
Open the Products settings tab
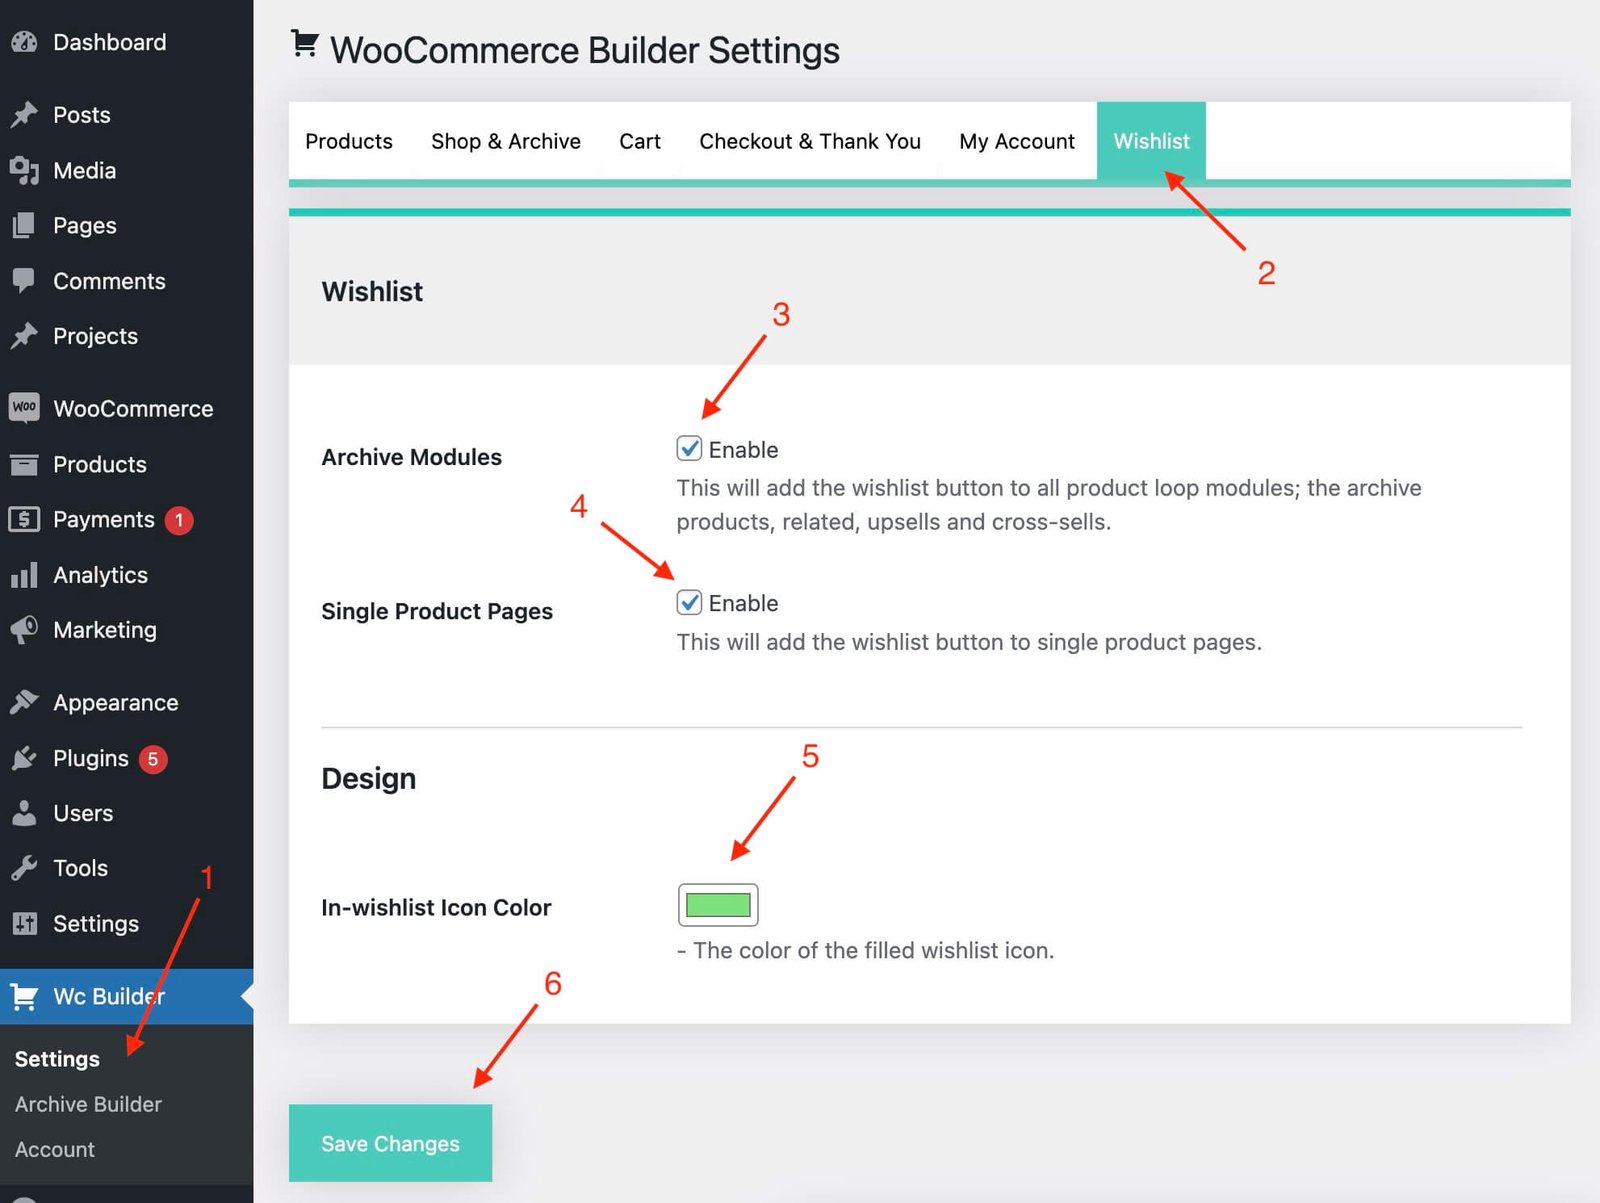click(349, 141)
